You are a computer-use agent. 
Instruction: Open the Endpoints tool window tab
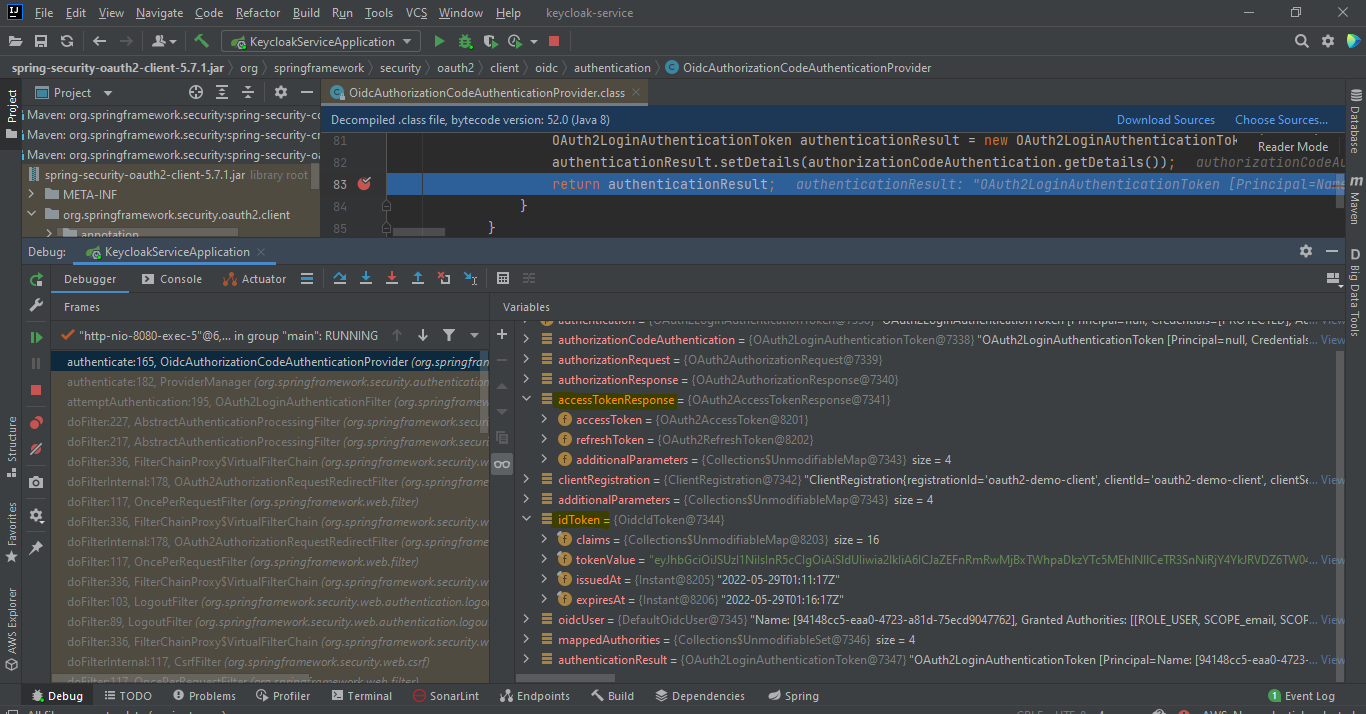[534, 696]
